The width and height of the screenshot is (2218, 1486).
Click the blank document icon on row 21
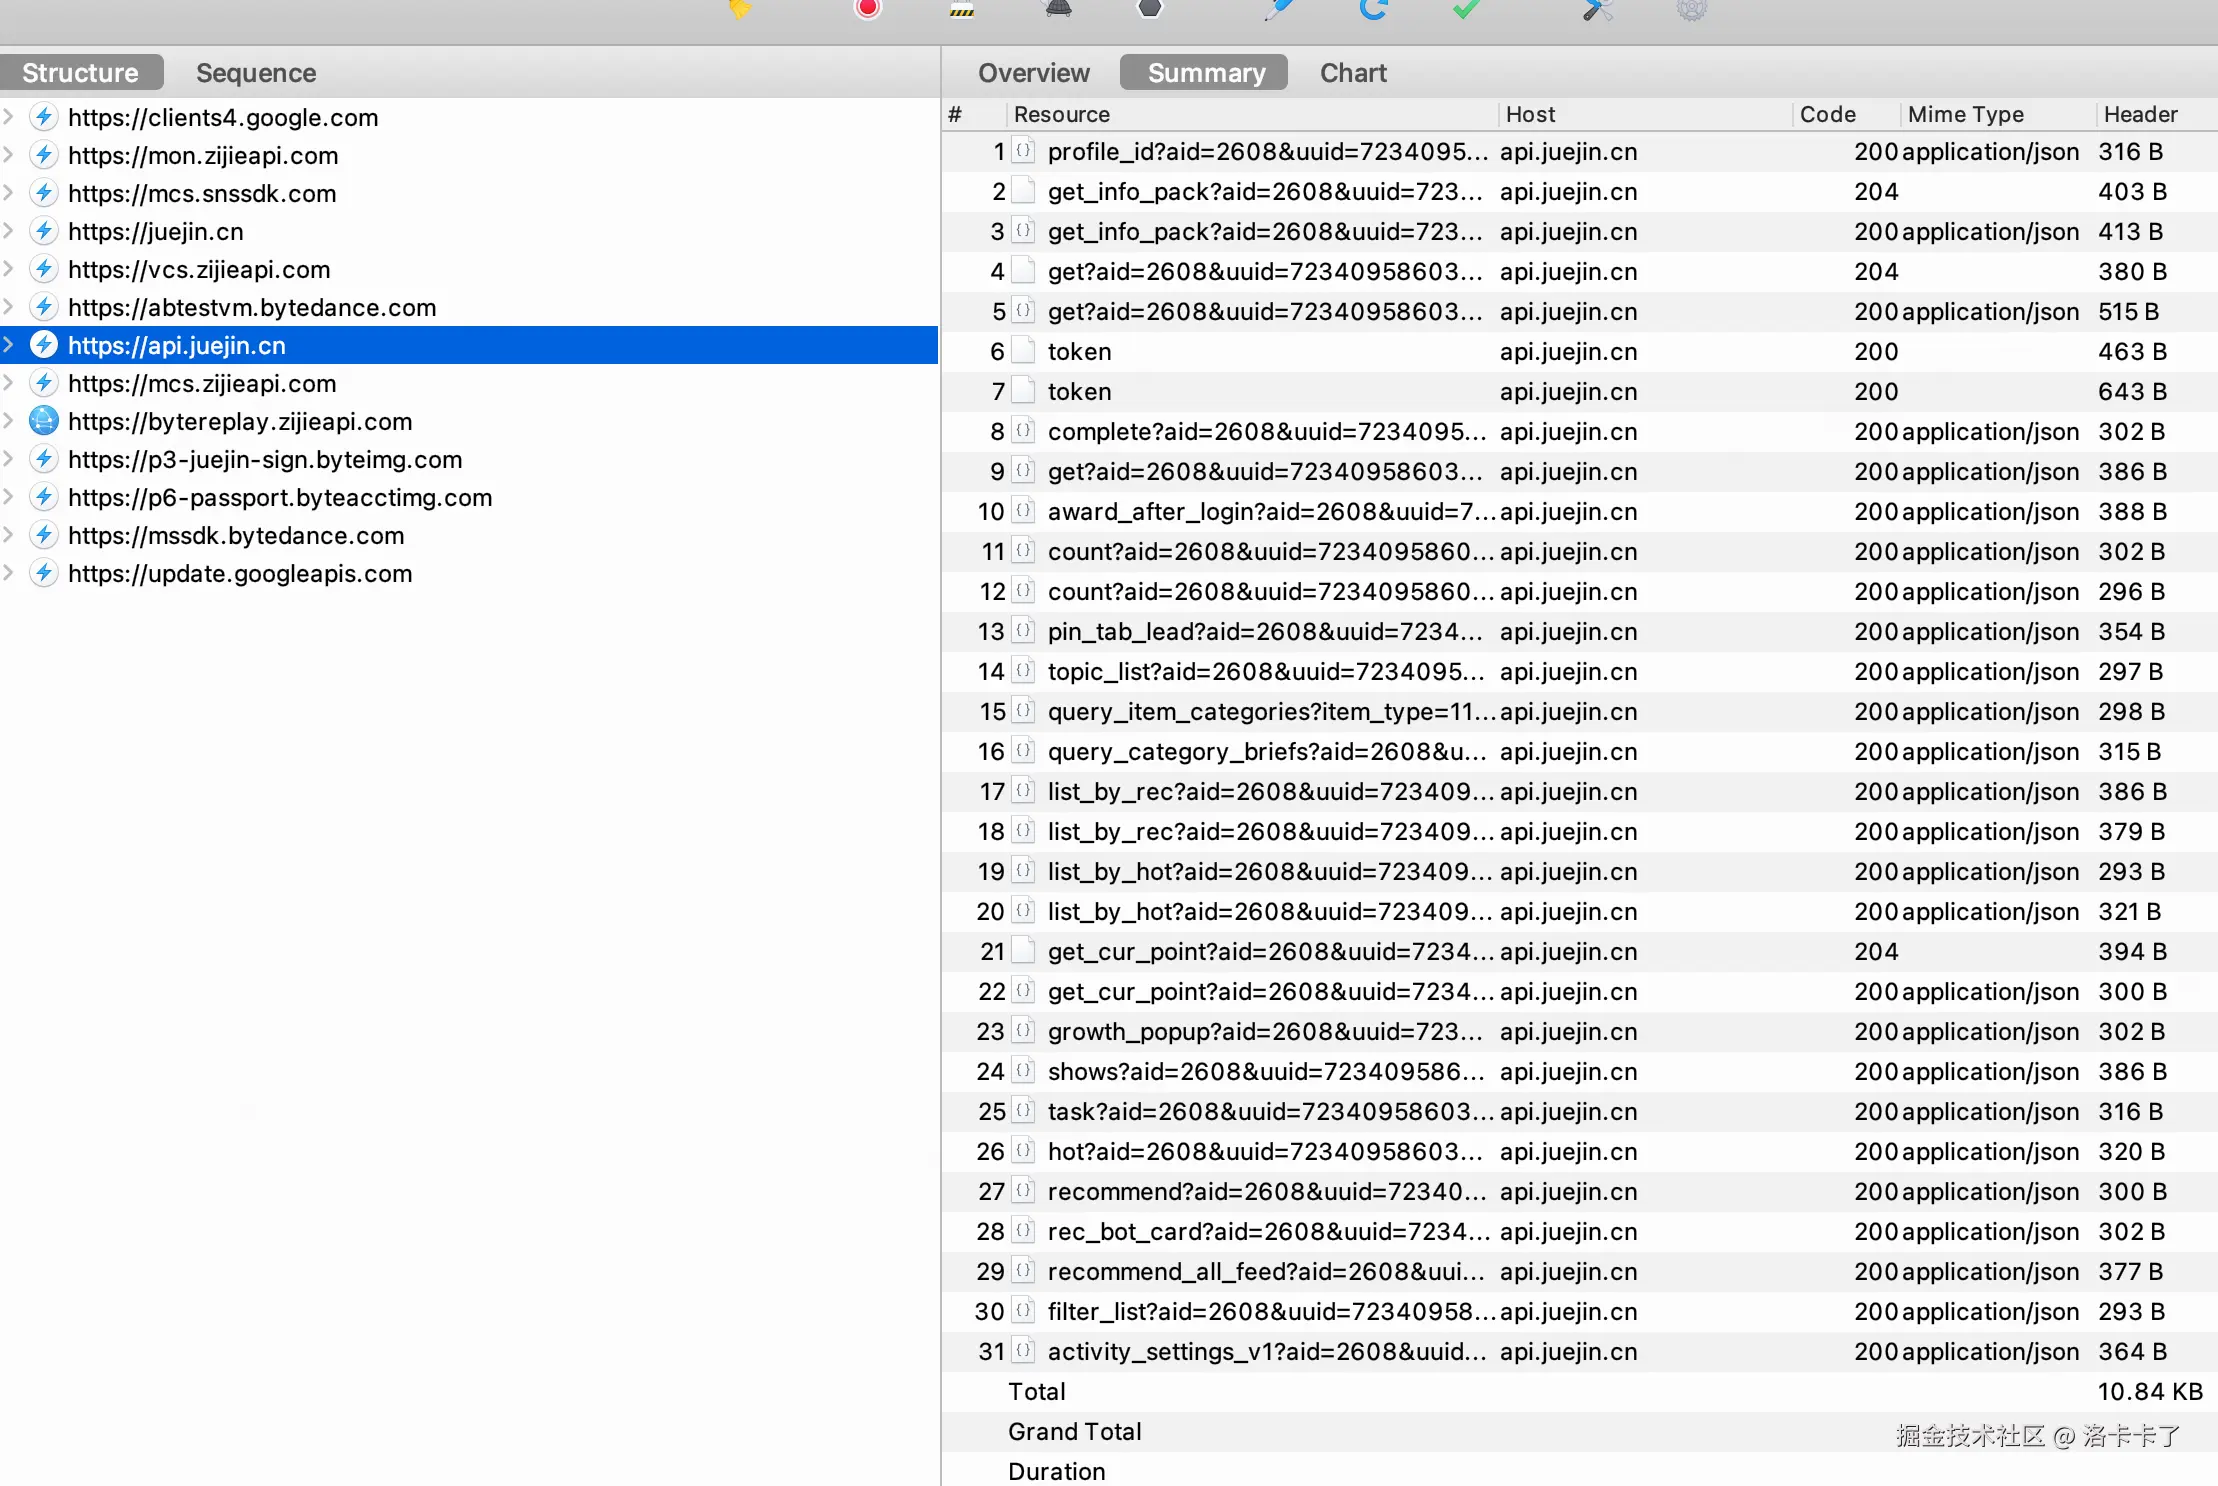click(x=1023, y=951)
